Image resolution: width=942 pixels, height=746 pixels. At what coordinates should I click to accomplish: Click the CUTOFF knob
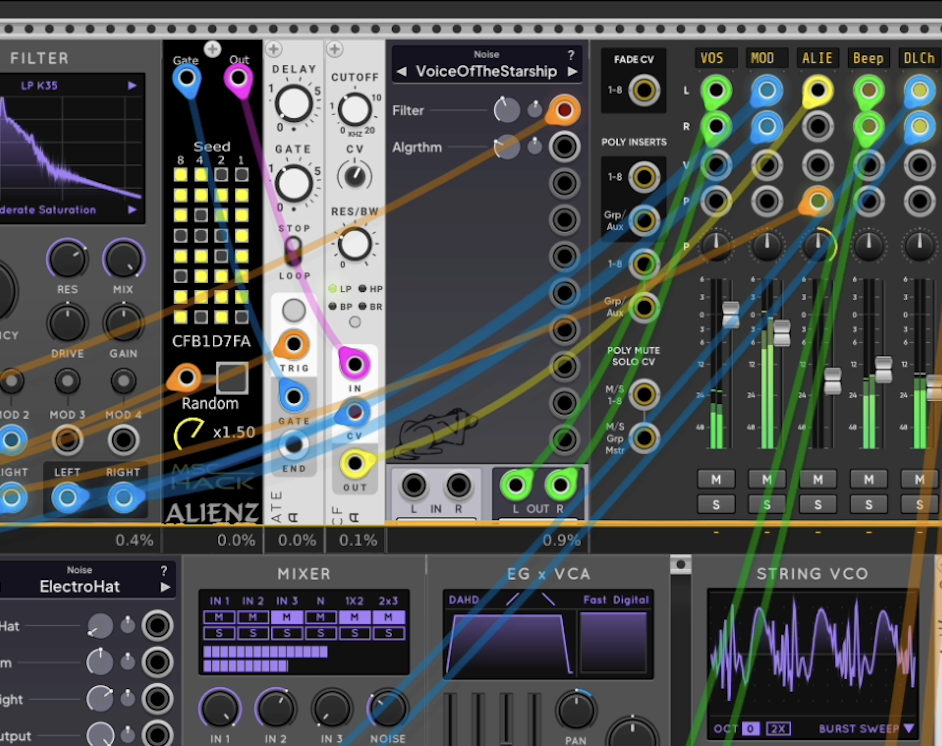(x=354, y=111)
